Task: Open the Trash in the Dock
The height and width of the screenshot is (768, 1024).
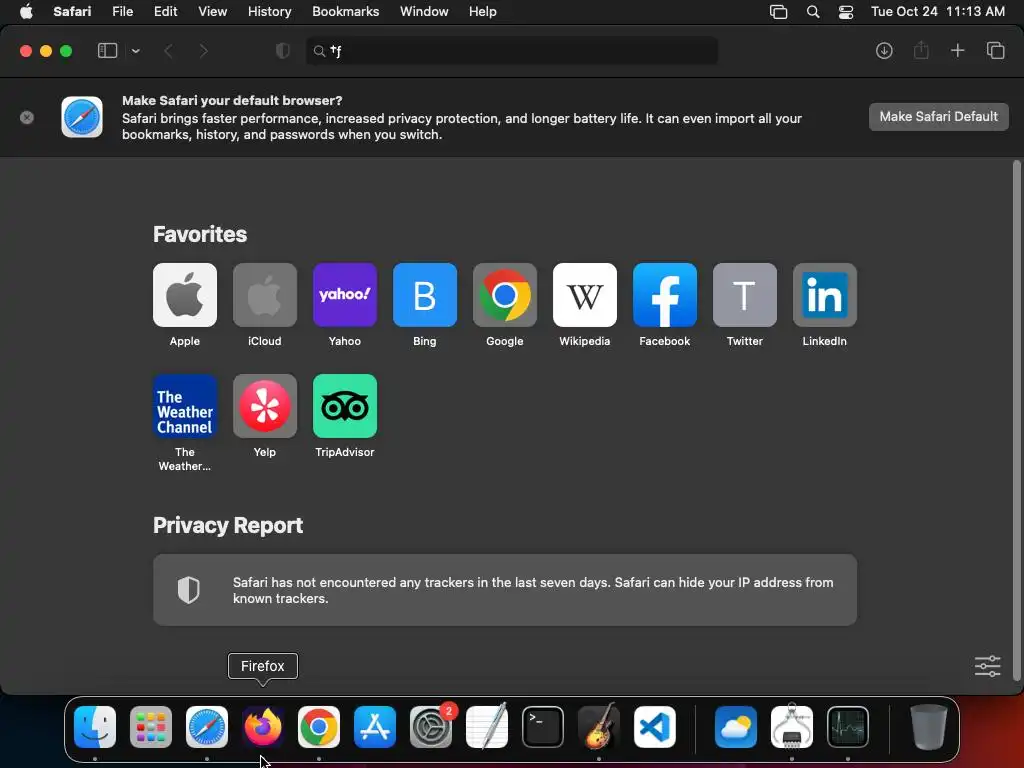Action: tap(929, 727)
